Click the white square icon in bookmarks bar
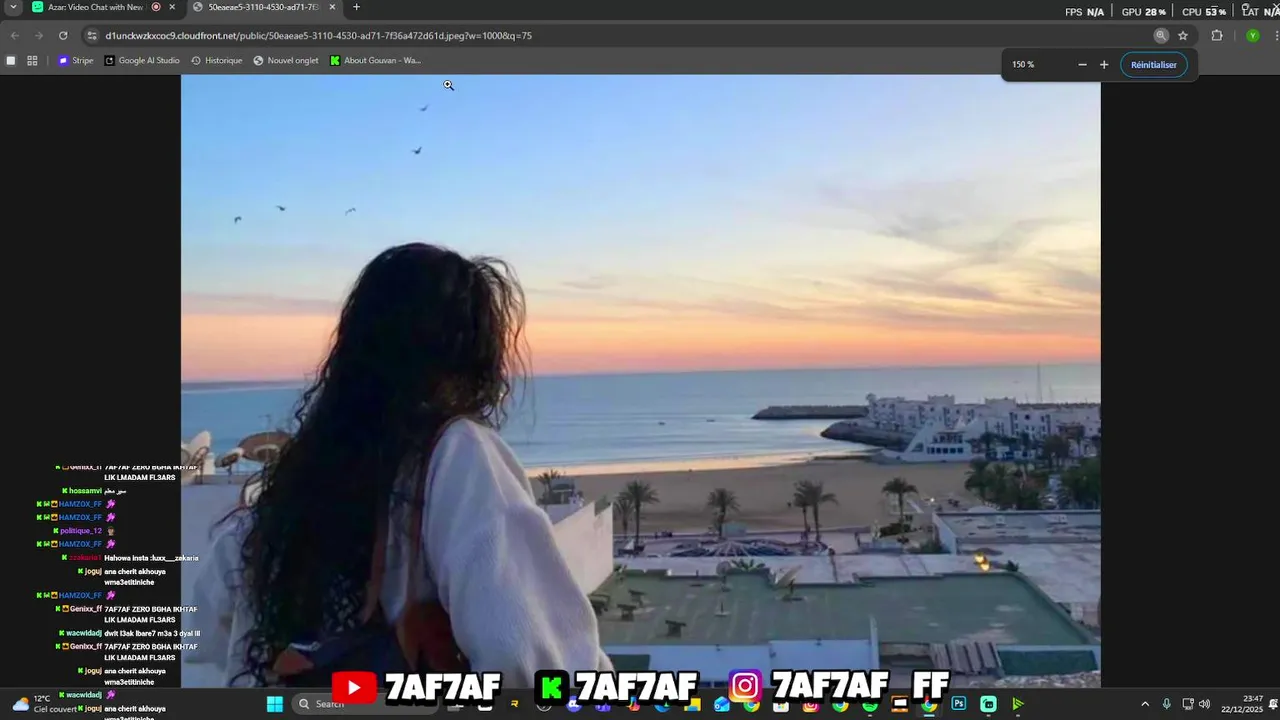This screenshot has height=720, width=1280. coord(11,61)
